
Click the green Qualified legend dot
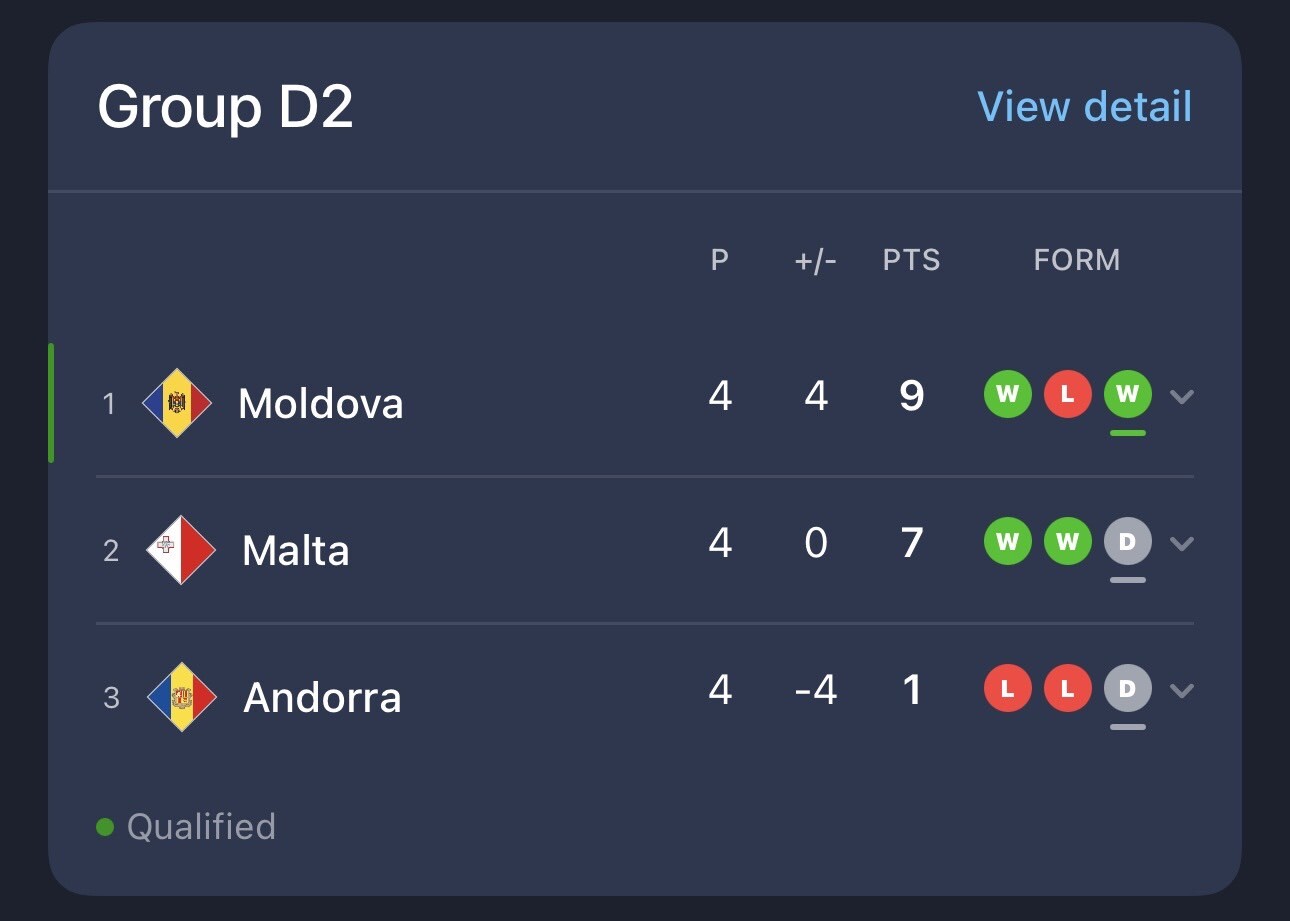(105, 827)
